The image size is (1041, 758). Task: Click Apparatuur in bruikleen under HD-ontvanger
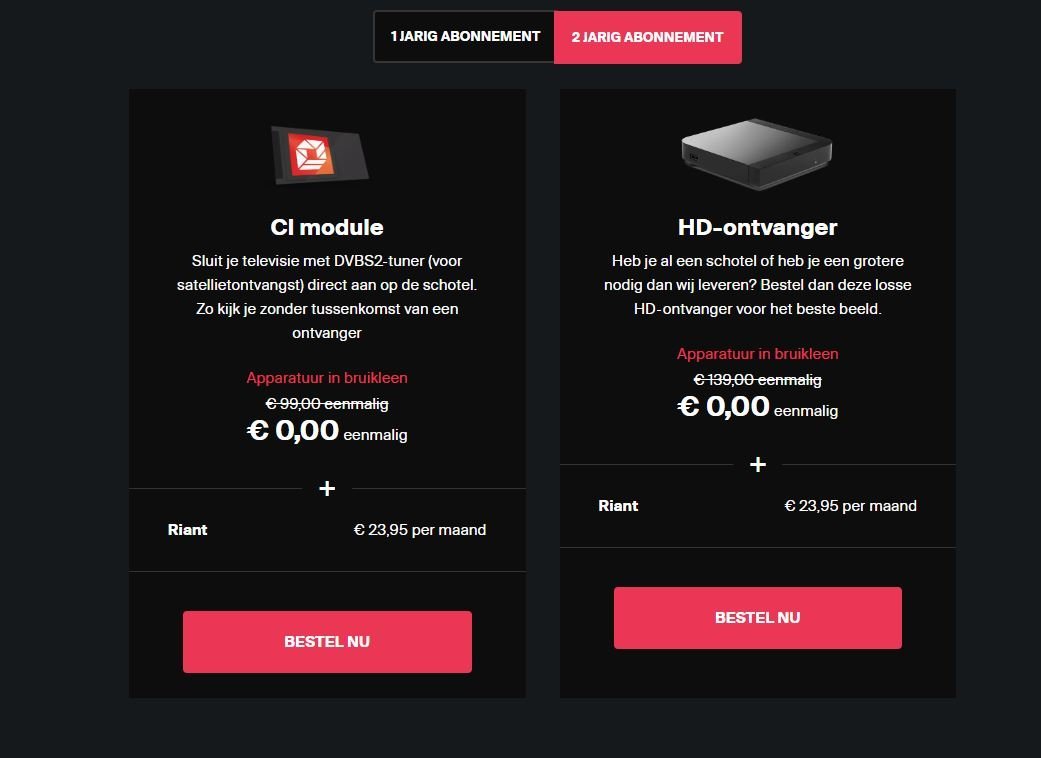(x=757, y=354)
